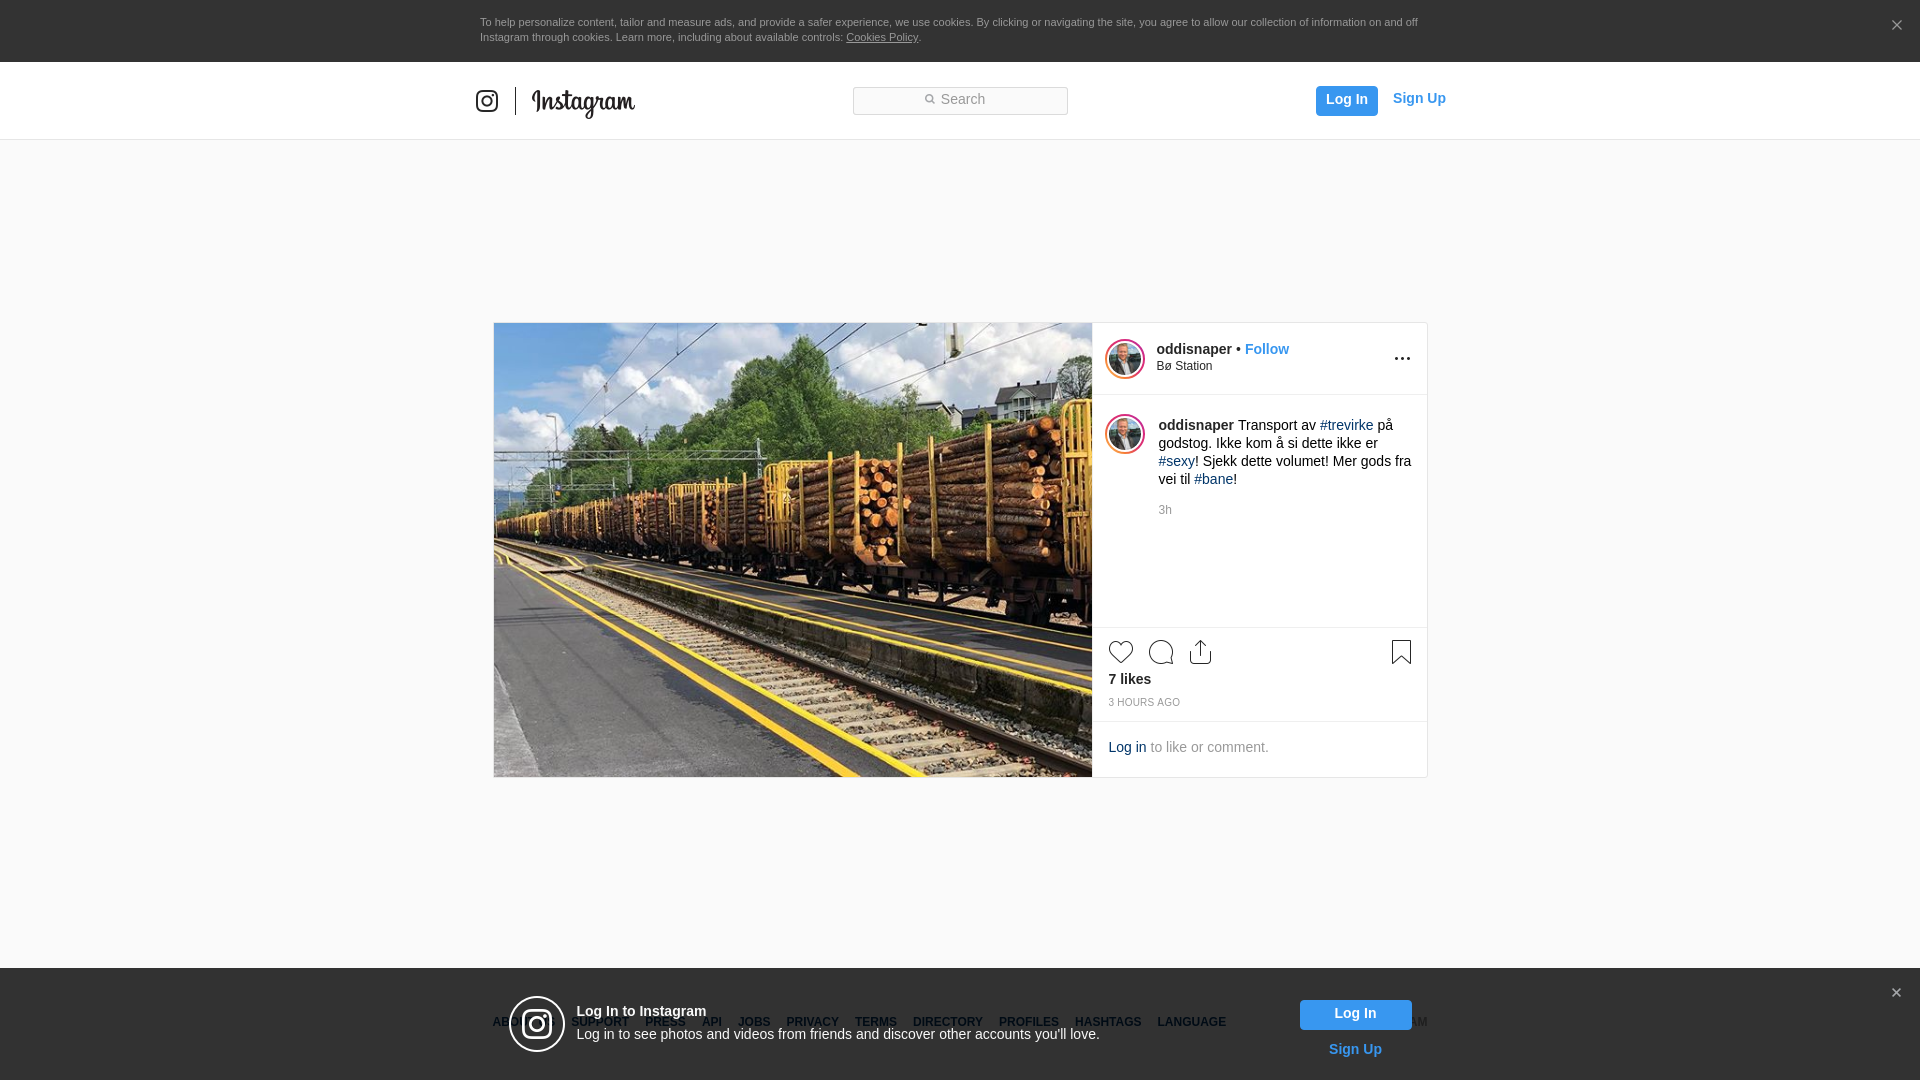Image resolution: width=1920 pixels, height=1080 pixels.
Task: Open the JOBS footer link
Action: point(754,1022)
